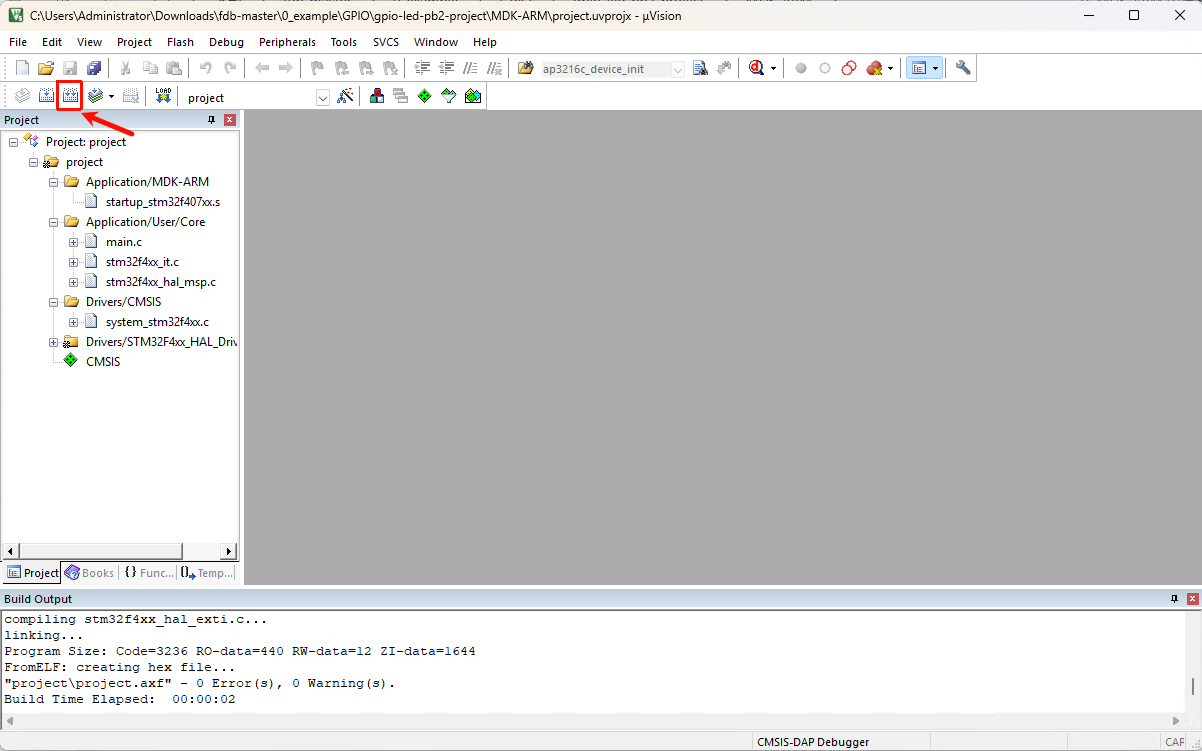The image size is (1202, 751).
Task: Collapse the Application/User/Core folder
Action: [54, 222]
